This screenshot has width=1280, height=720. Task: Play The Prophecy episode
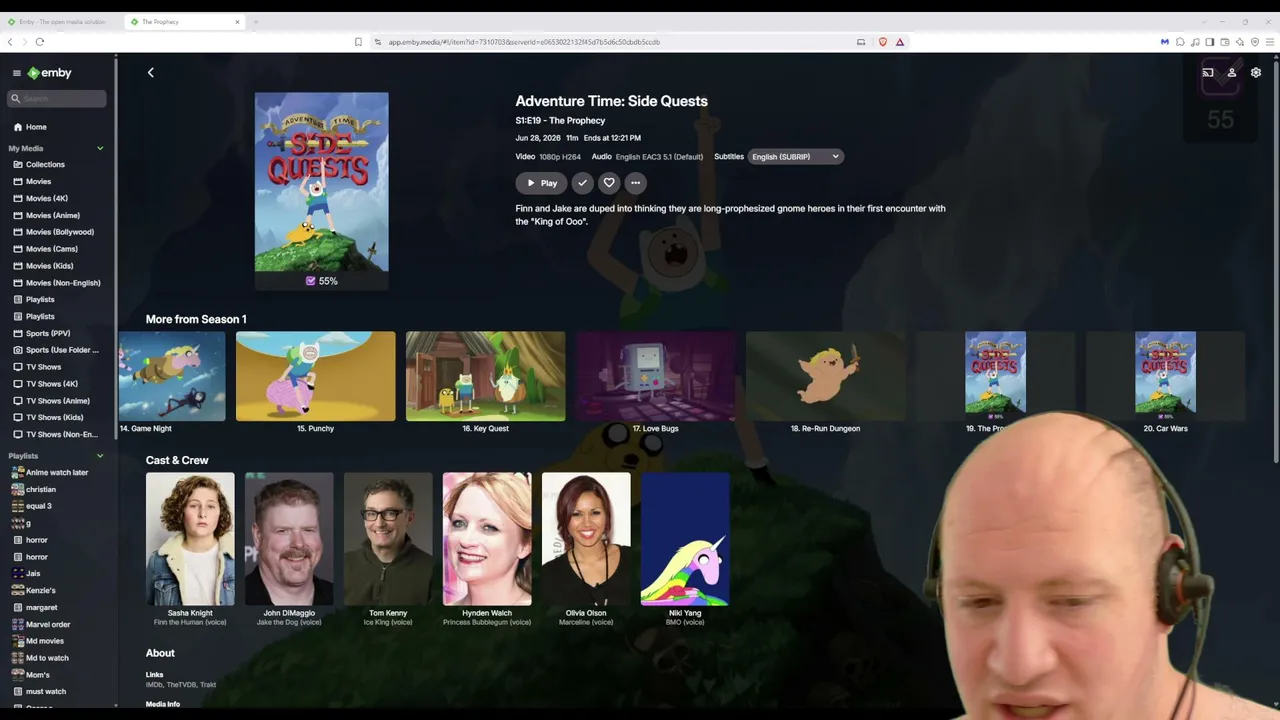(541, 183)
